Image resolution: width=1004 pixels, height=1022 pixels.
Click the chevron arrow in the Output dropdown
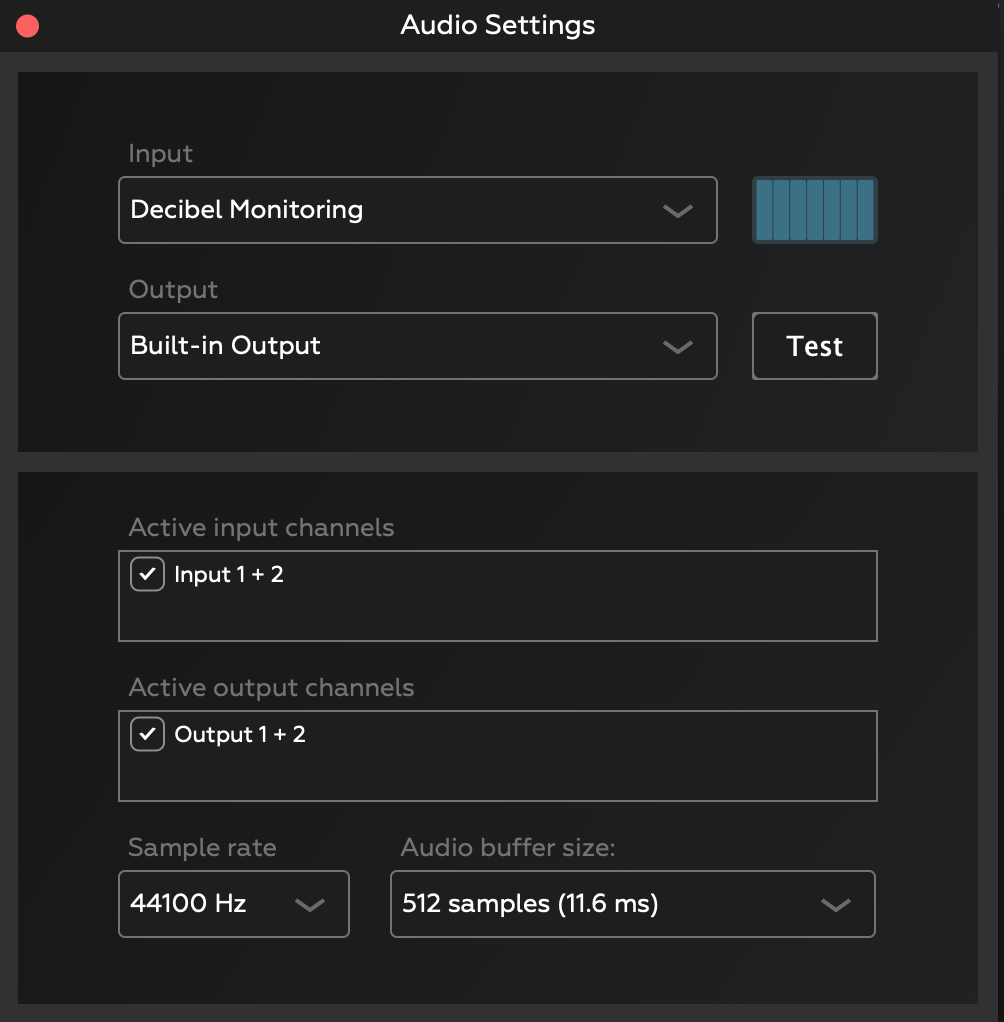pos(678,347)
